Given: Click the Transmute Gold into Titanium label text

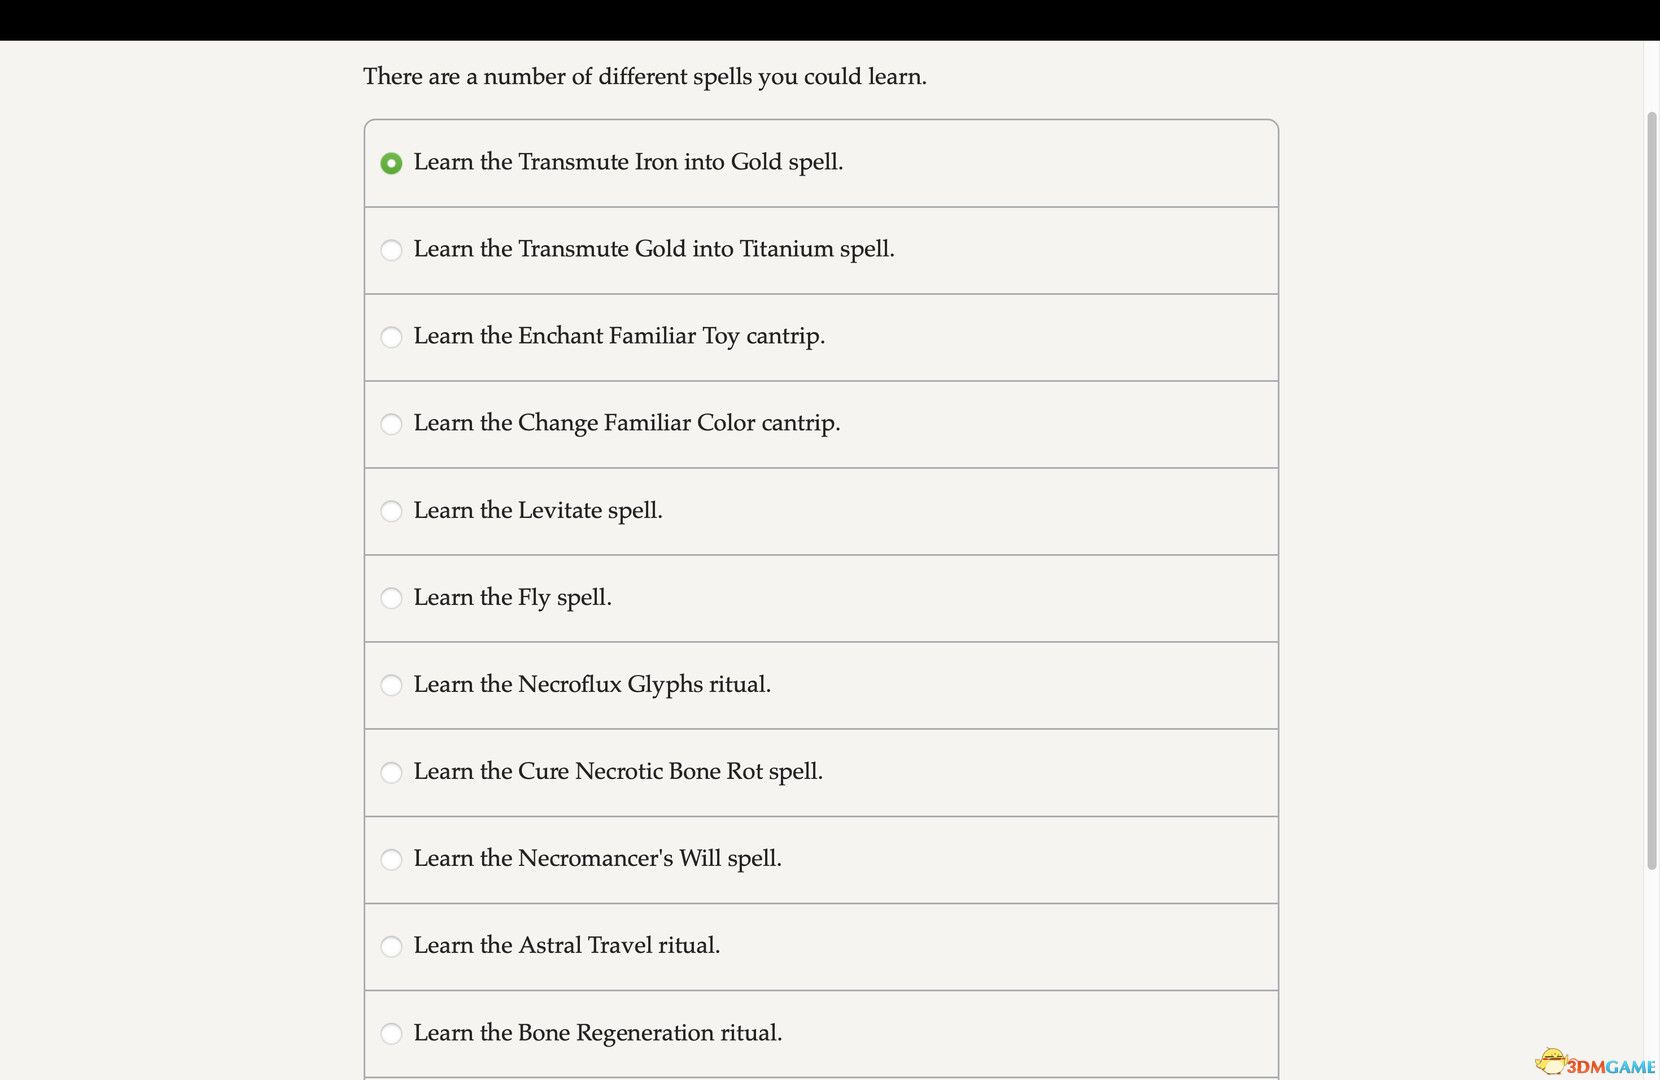Looking at the screenshot, I should 654,249.
